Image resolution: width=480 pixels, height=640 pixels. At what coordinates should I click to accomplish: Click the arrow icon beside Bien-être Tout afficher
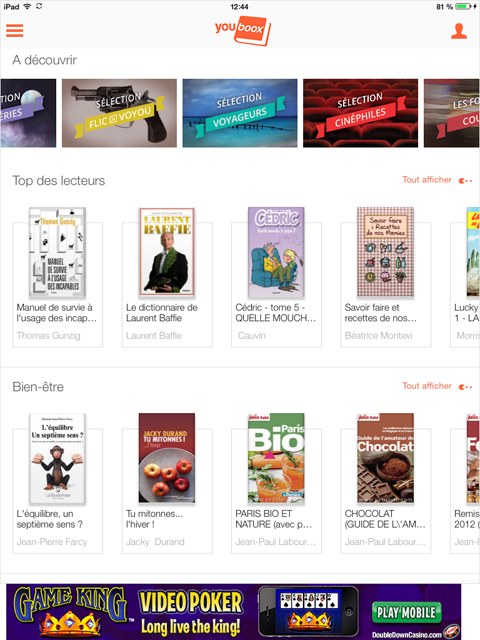pyautogui.click(x=466, y=387)
